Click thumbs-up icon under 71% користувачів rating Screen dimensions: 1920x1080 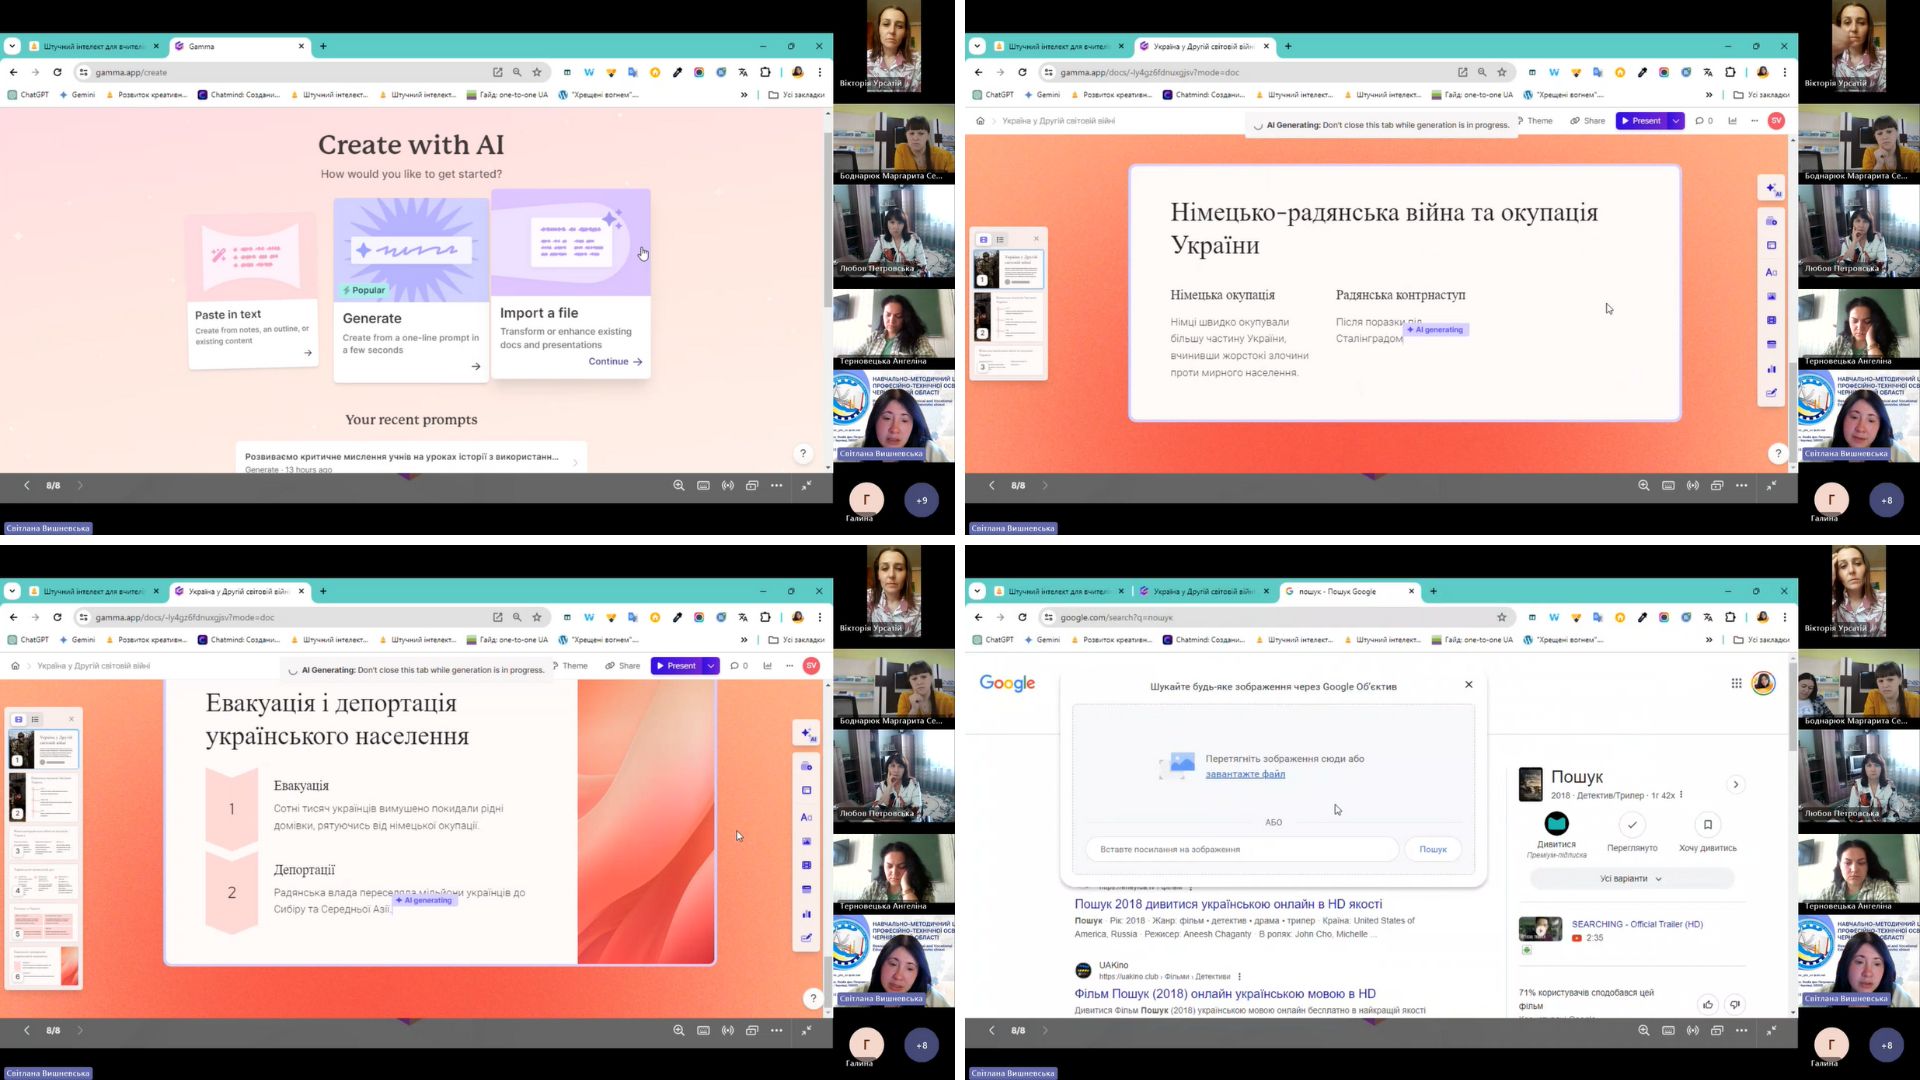tap(1707, 1004)
